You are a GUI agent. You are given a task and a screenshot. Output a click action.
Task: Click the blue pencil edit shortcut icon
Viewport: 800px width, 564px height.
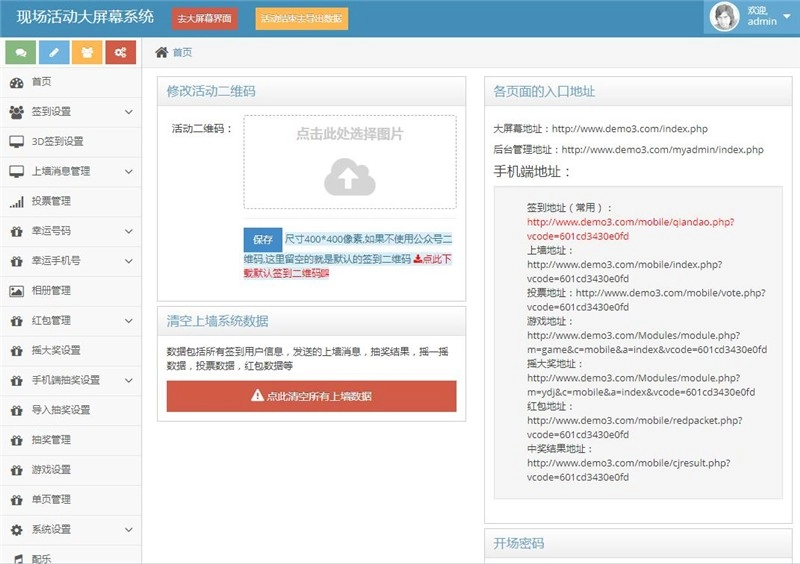tap(54, 52)
